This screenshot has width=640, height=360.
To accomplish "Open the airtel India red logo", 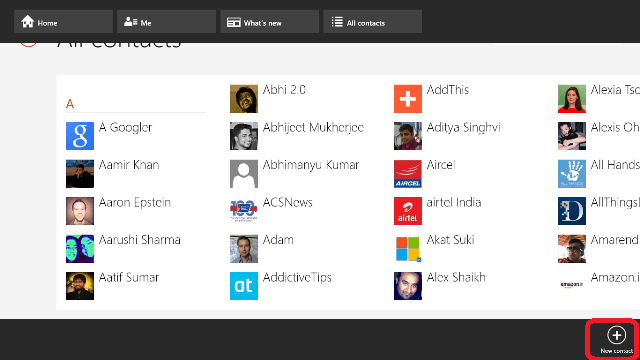I will 408,211.
